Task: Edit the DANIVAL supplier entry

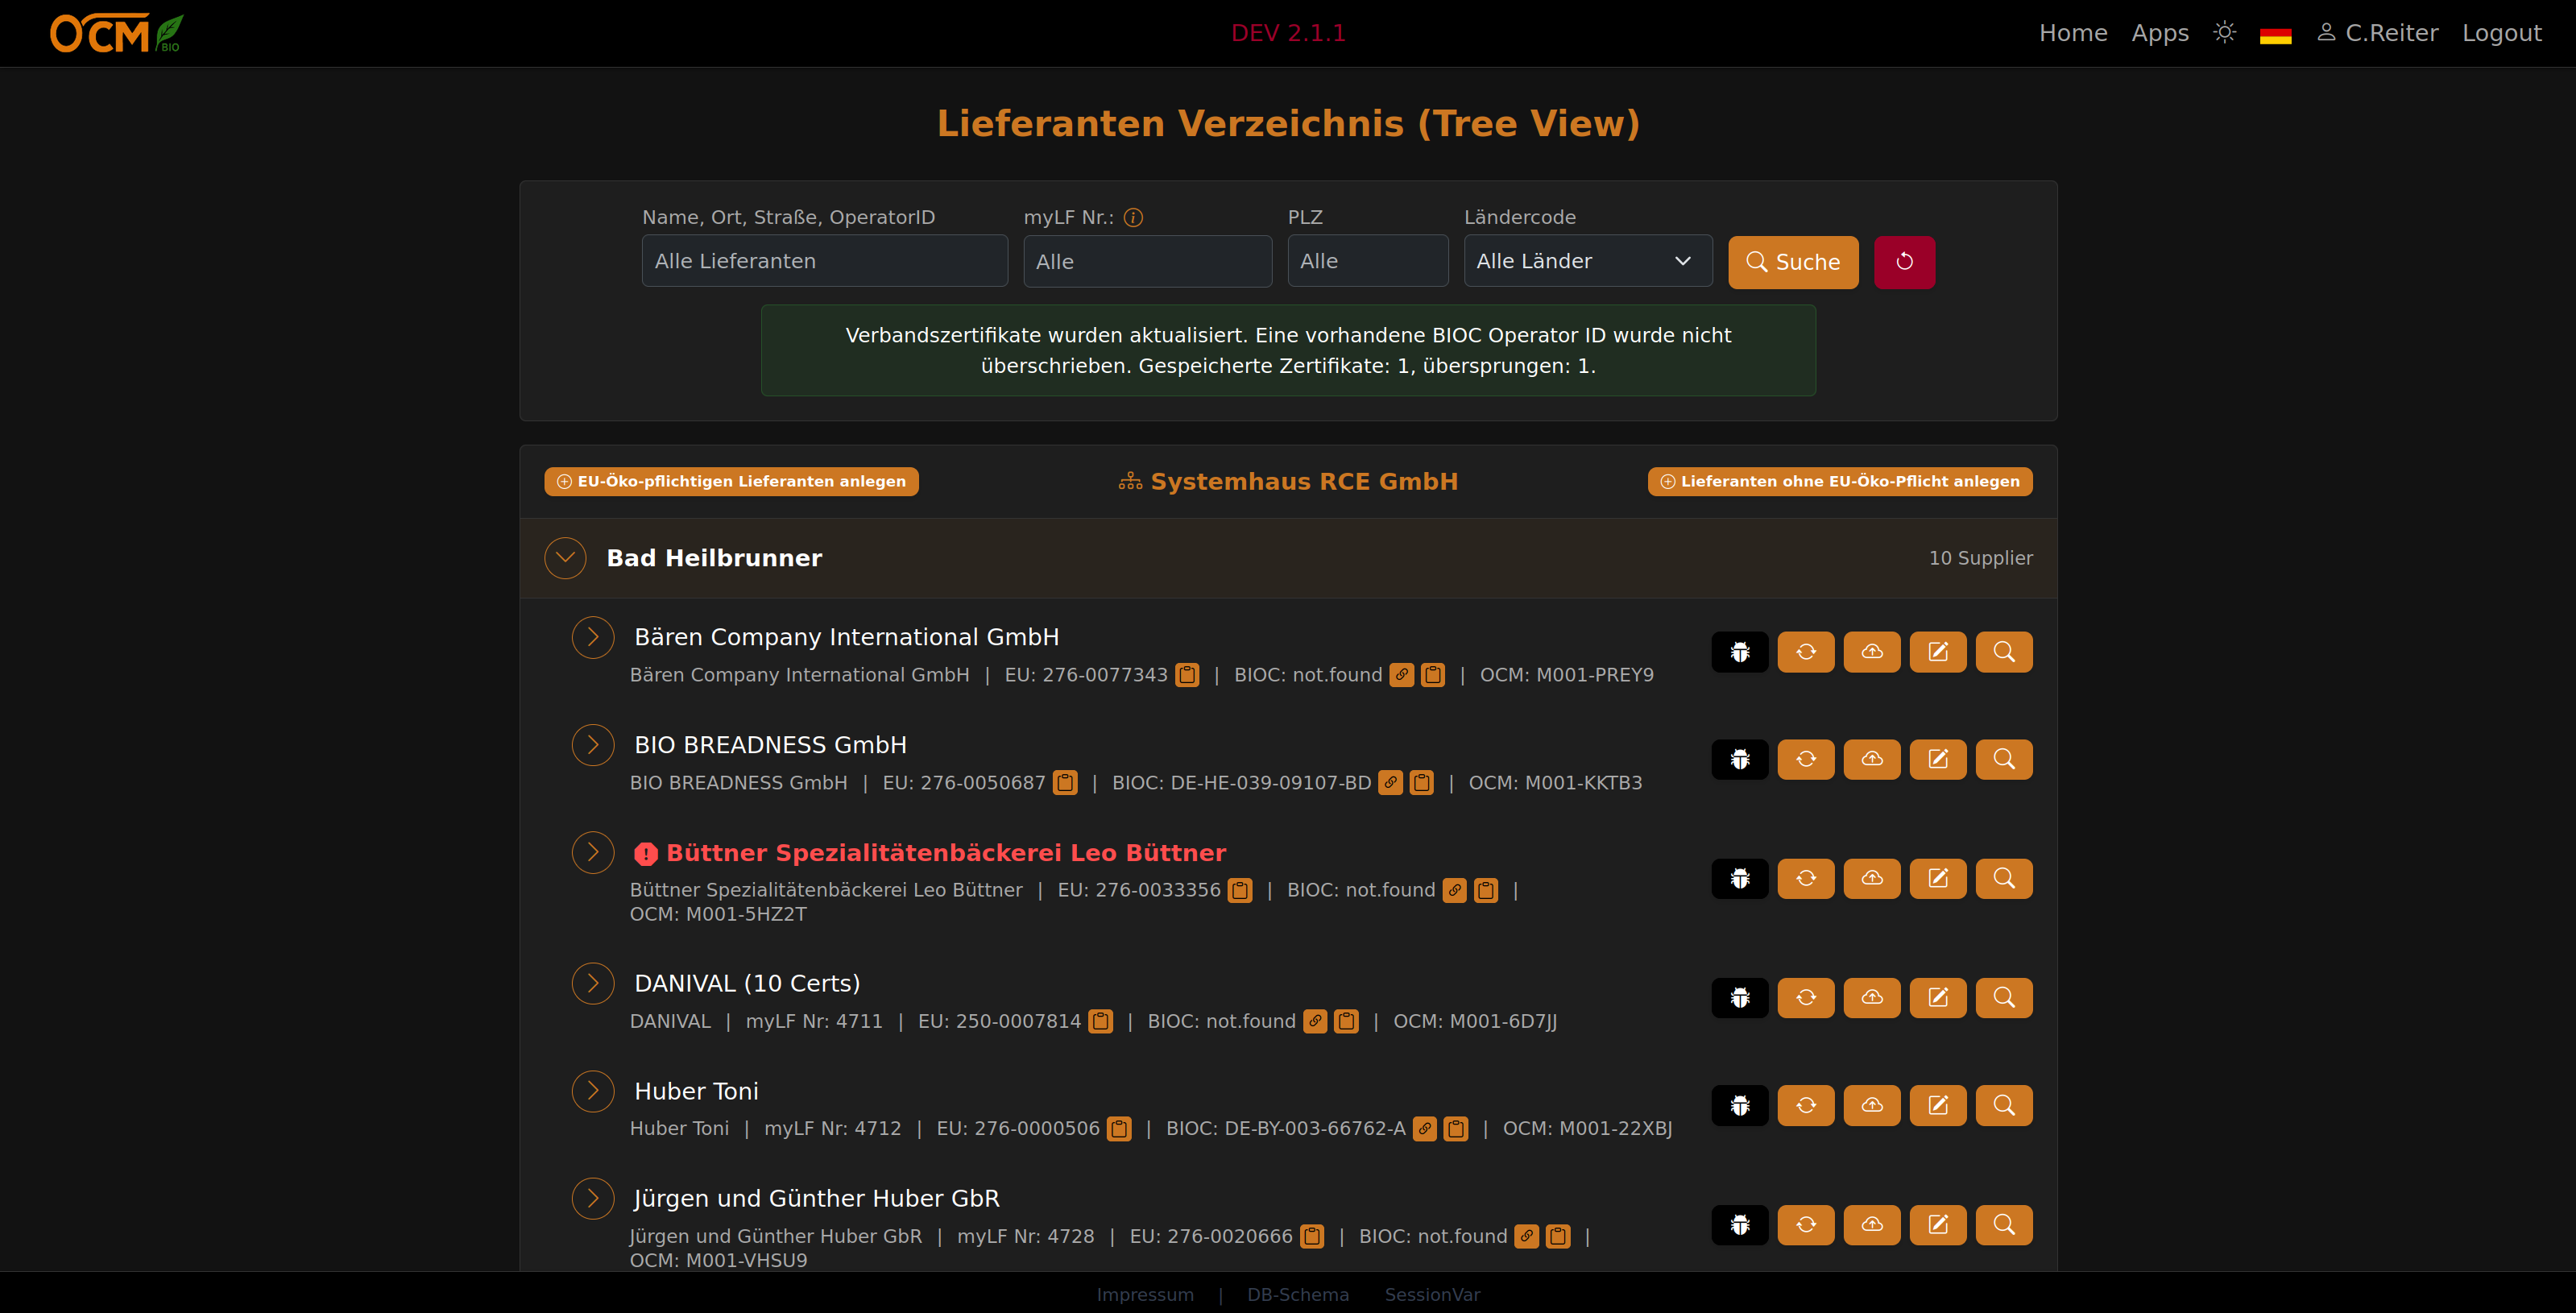Action: click(x=1937, y=997)
